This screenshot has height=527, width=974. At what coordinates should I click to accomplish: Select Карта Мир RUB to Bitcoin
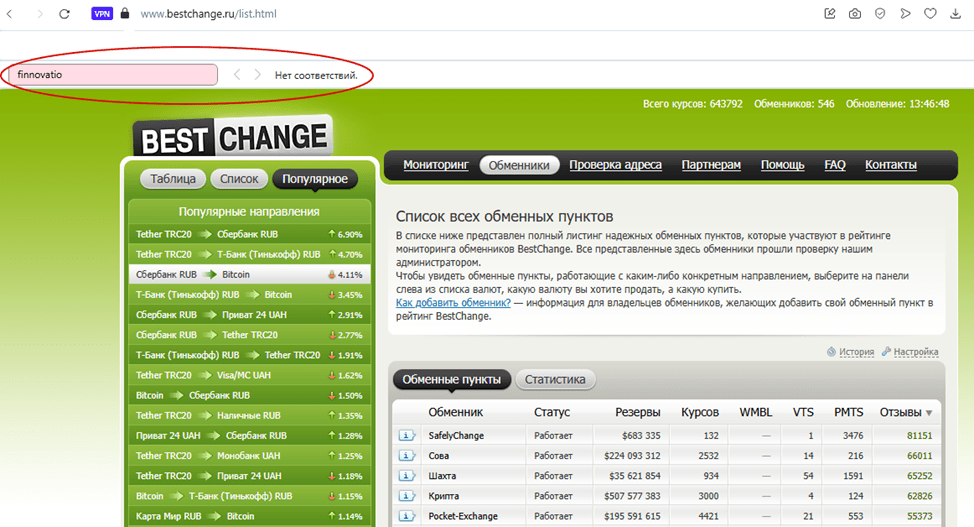pyautogui.click(x=249, y=516)
